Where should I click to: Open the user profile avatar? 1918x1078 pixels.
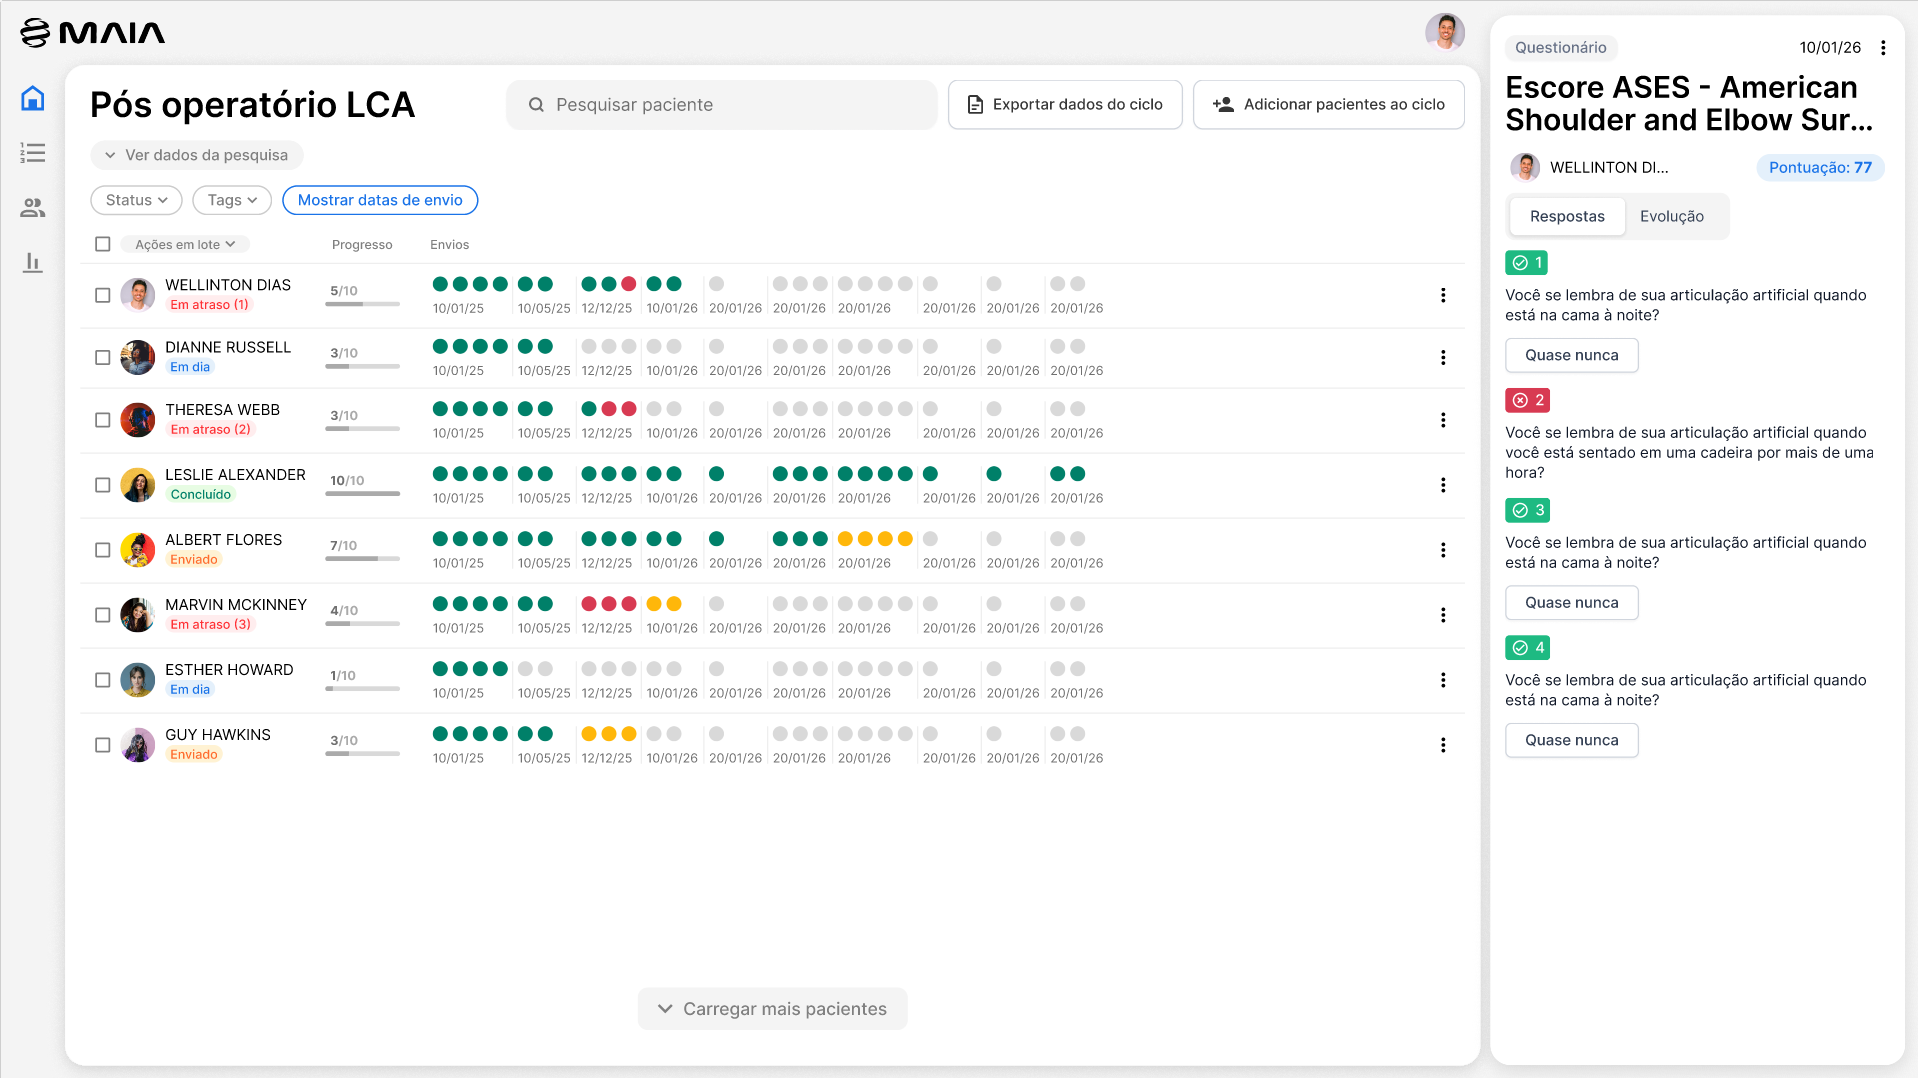pyautogui.click(x=1445, y=32)
